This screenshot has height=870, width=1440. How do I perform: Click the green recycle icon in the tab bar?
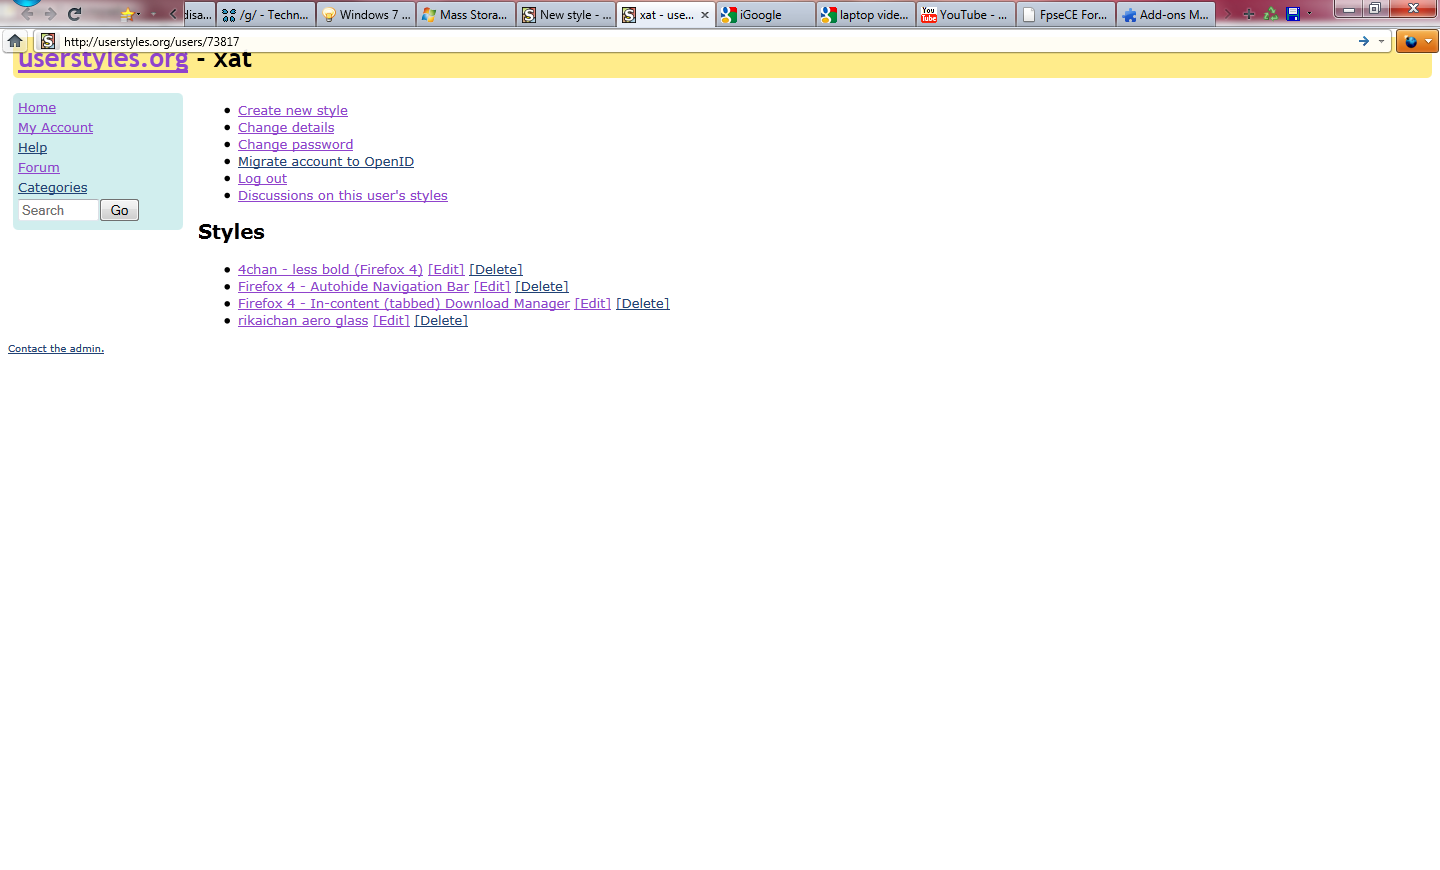coord(1271,14)
